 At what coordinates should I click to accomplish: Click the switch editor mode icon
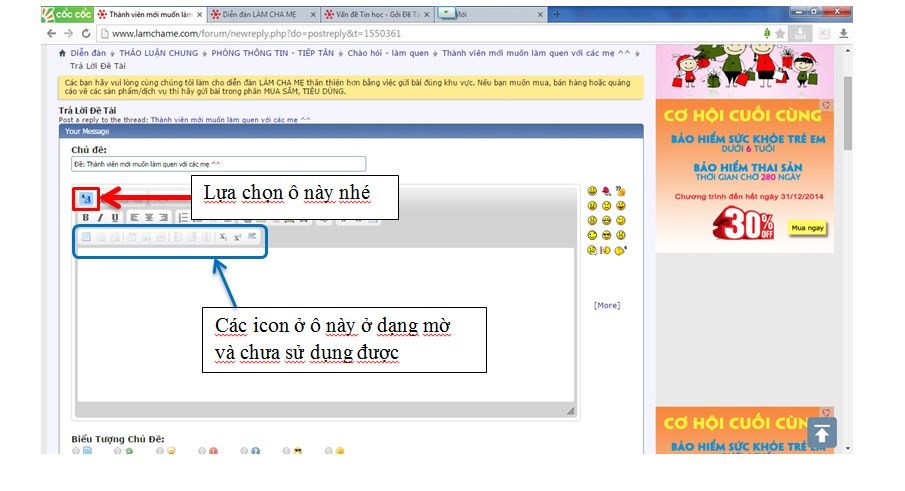(86, 198)
